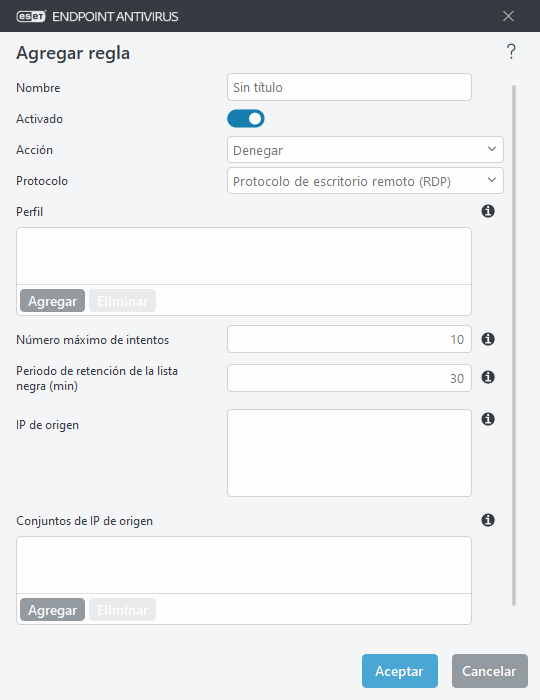Open the Acción dropdown showing Denegar
The image size is (540, 700).
coord(365,150)
